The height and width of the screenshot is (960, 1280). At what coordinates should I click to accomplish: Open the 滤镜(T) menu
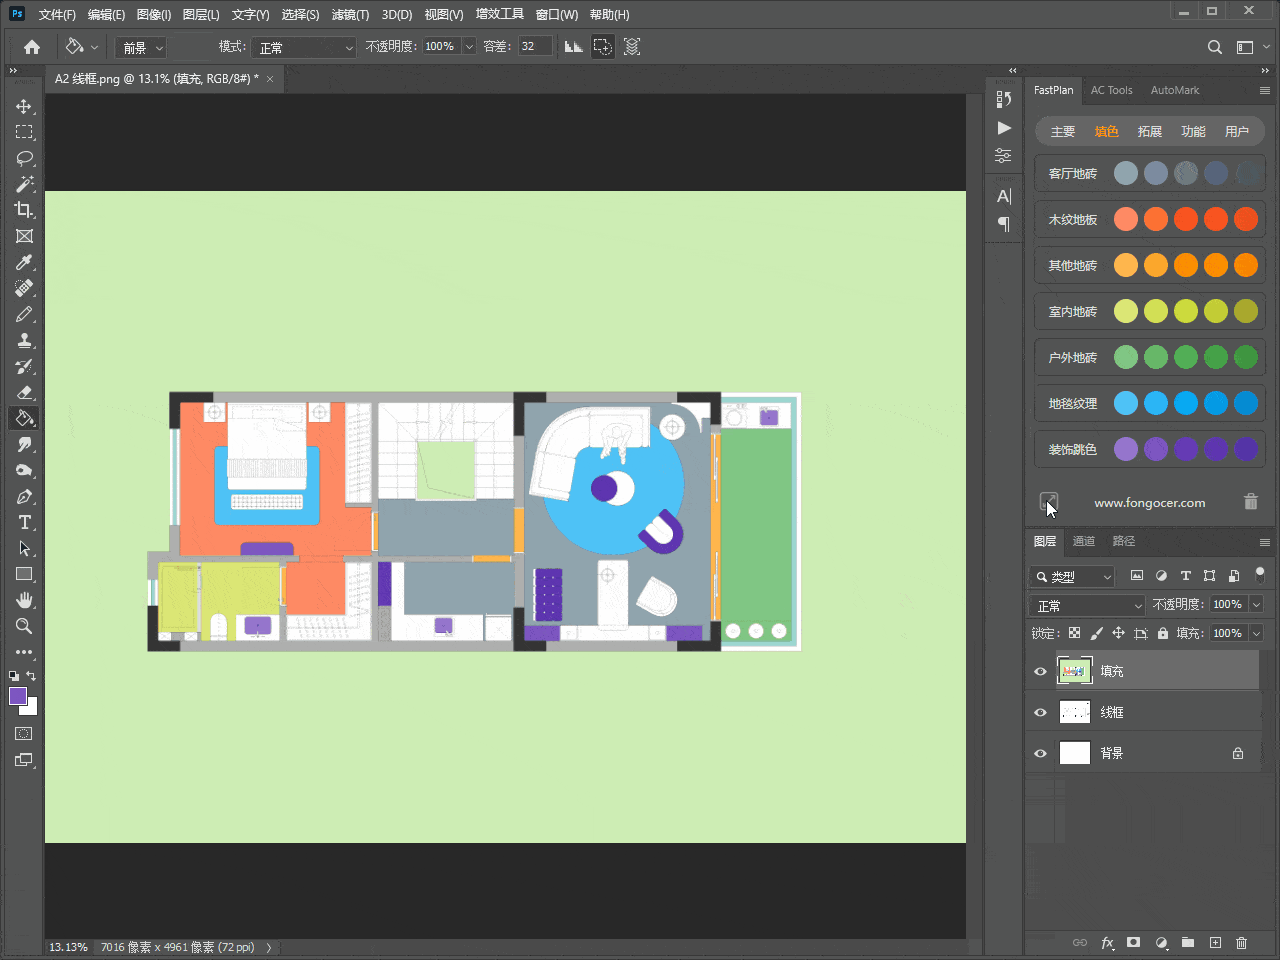[x=350, y=14]
